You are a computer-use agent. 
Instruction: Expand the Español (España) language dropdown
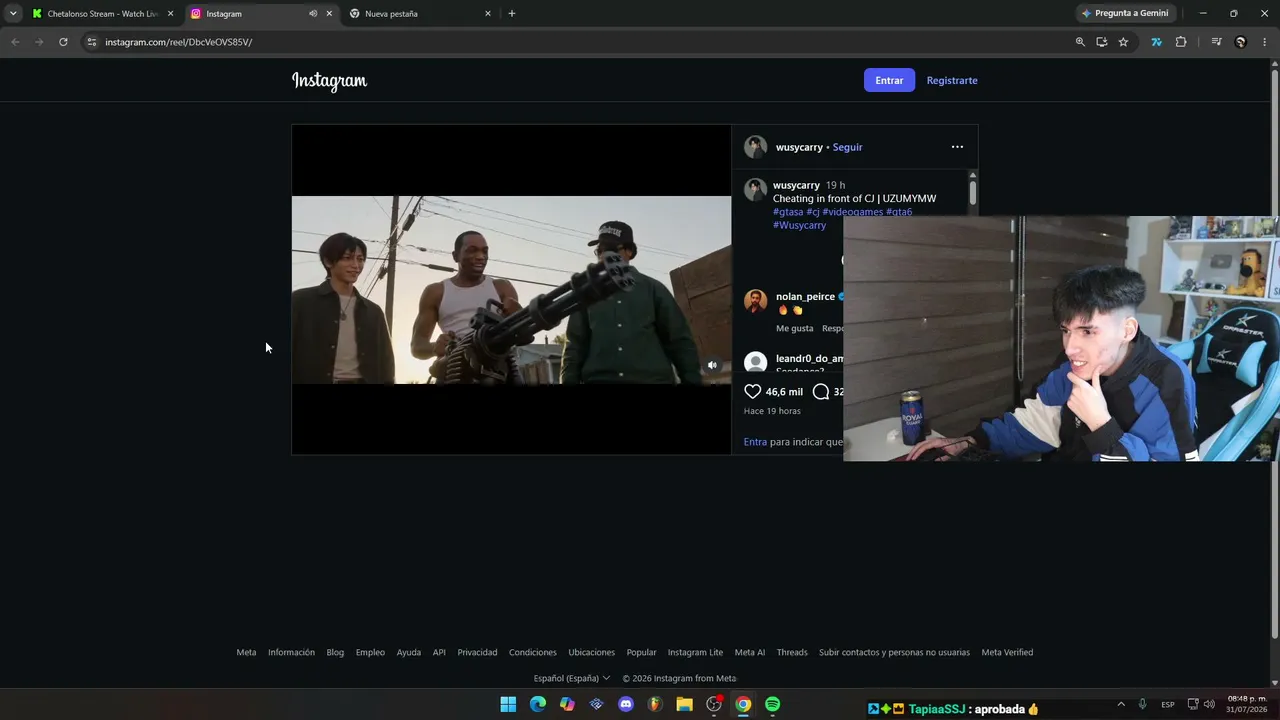(572, 678)
